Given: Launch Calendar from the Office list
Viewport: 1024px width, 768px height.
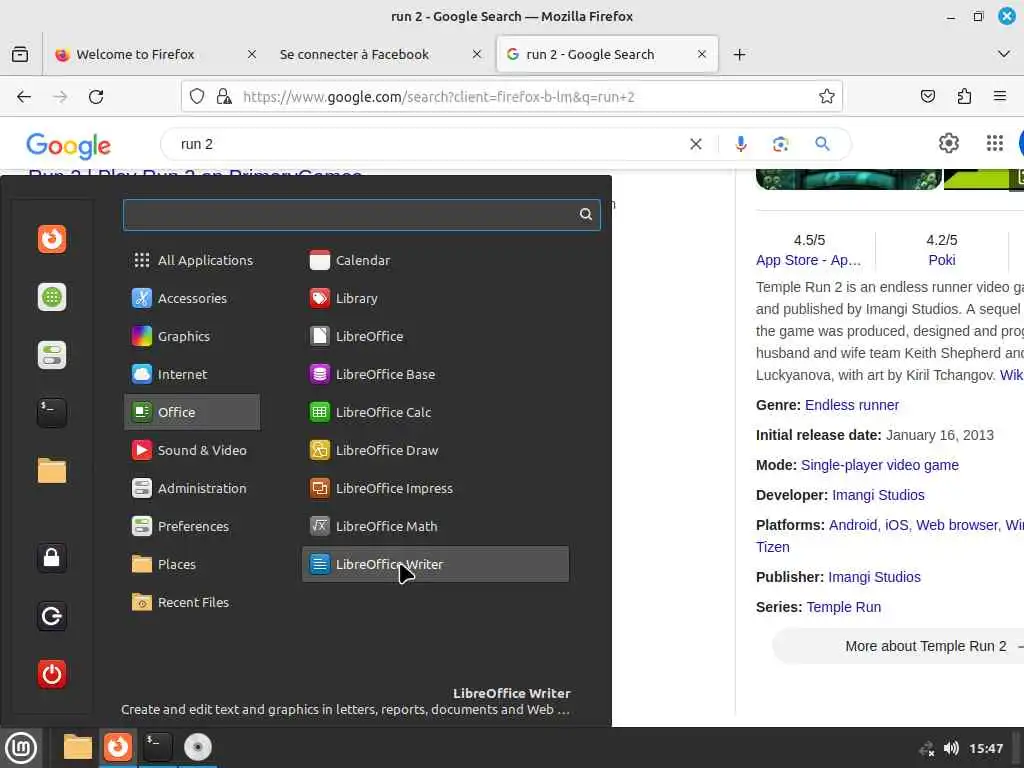Looking at the screenshot, I should tap(436, 261).
